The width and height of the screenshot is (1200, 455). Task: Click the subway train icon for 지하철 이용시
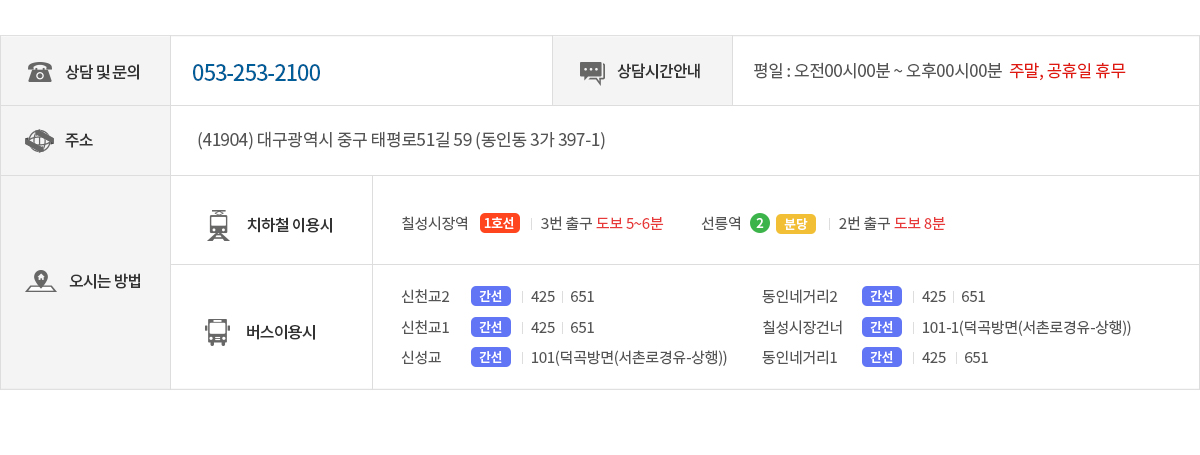click(x=218, y=225)
